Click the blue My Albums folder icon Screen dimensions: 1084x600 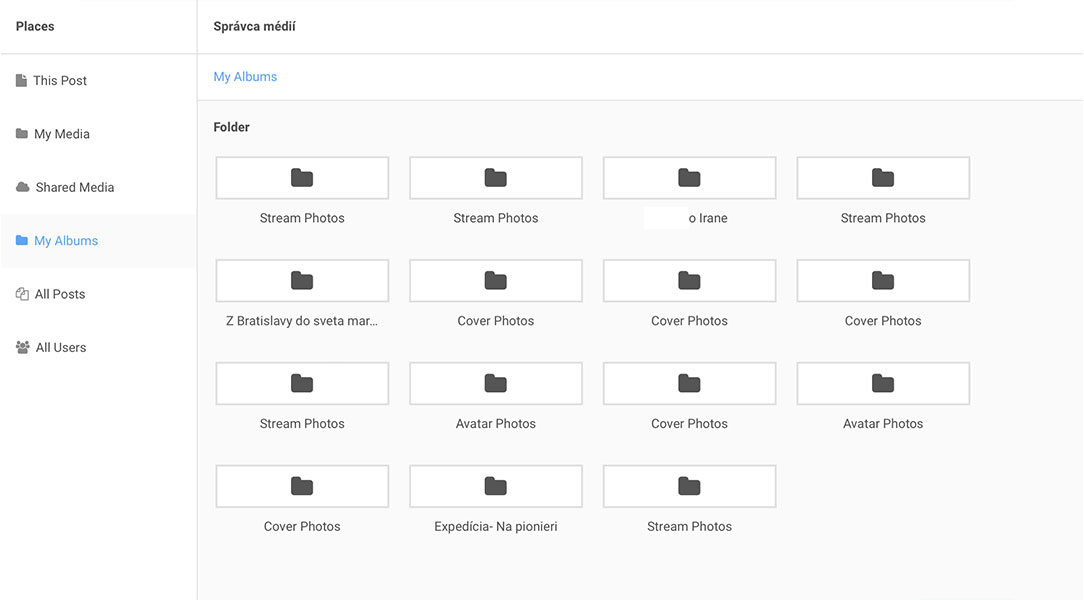tap(22, 240)
